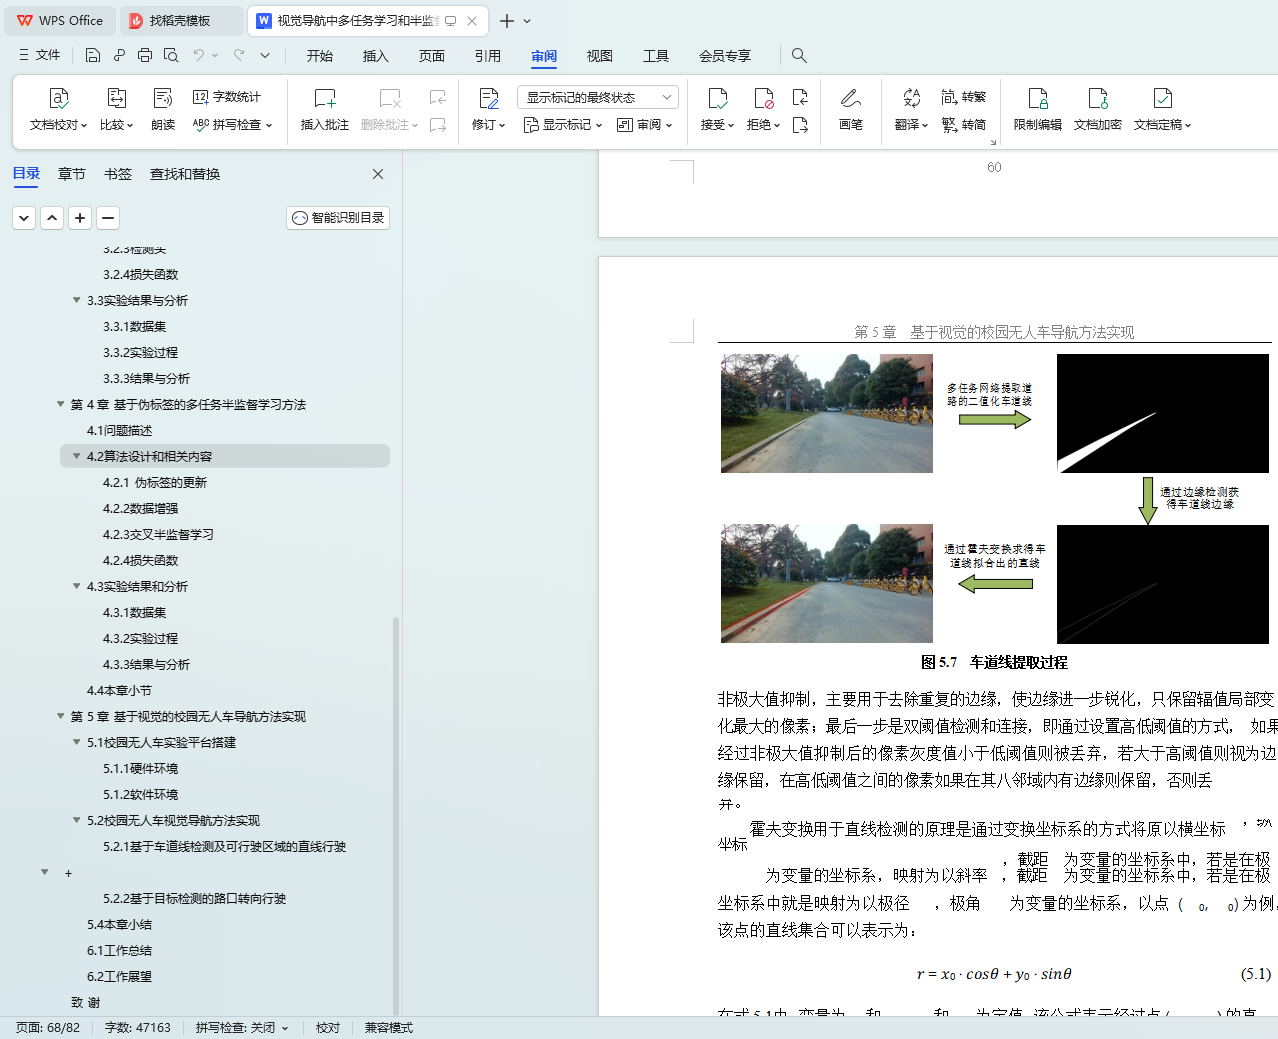
Task: Open the 翻译 translate tool
Action: (x=911, y=110)
